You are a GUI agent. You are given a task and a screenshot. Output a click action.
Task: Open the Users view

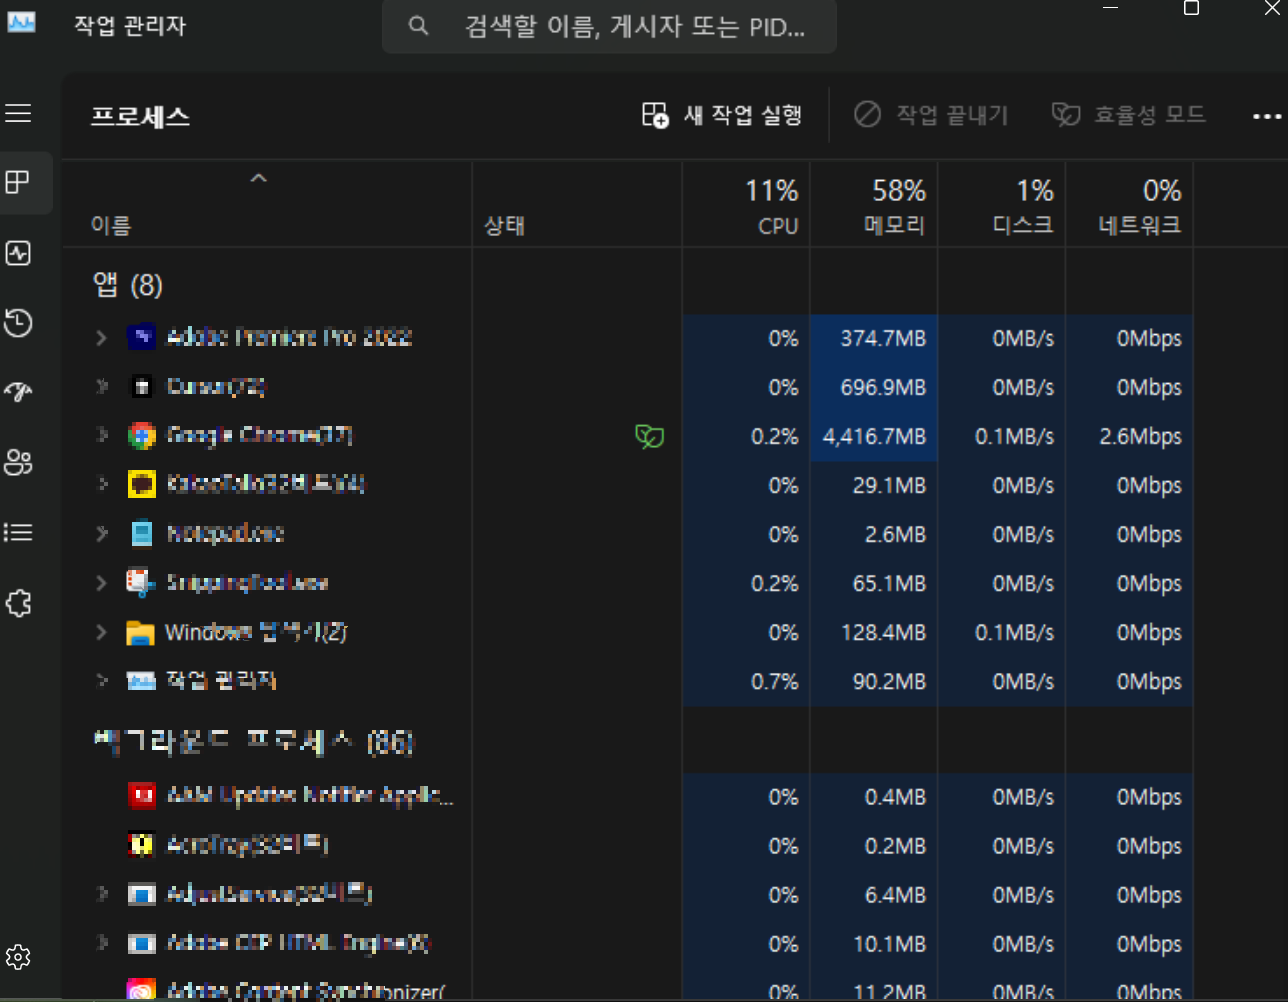click(18, 462)
